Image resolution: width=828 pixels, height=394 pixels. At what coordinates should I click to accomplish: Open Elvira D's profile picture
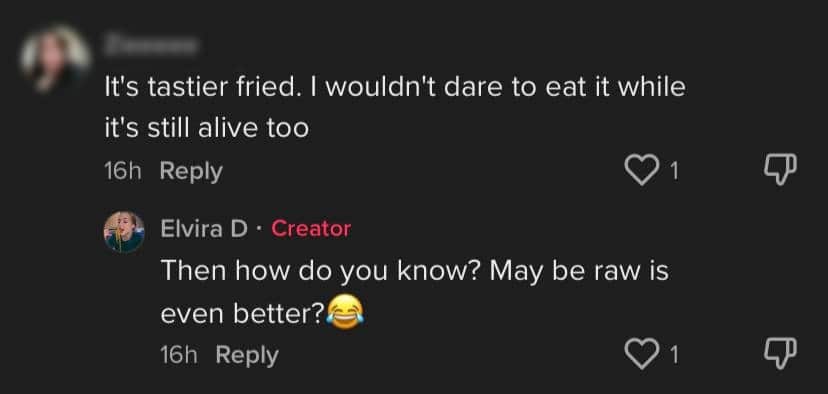tap(124, 232)
